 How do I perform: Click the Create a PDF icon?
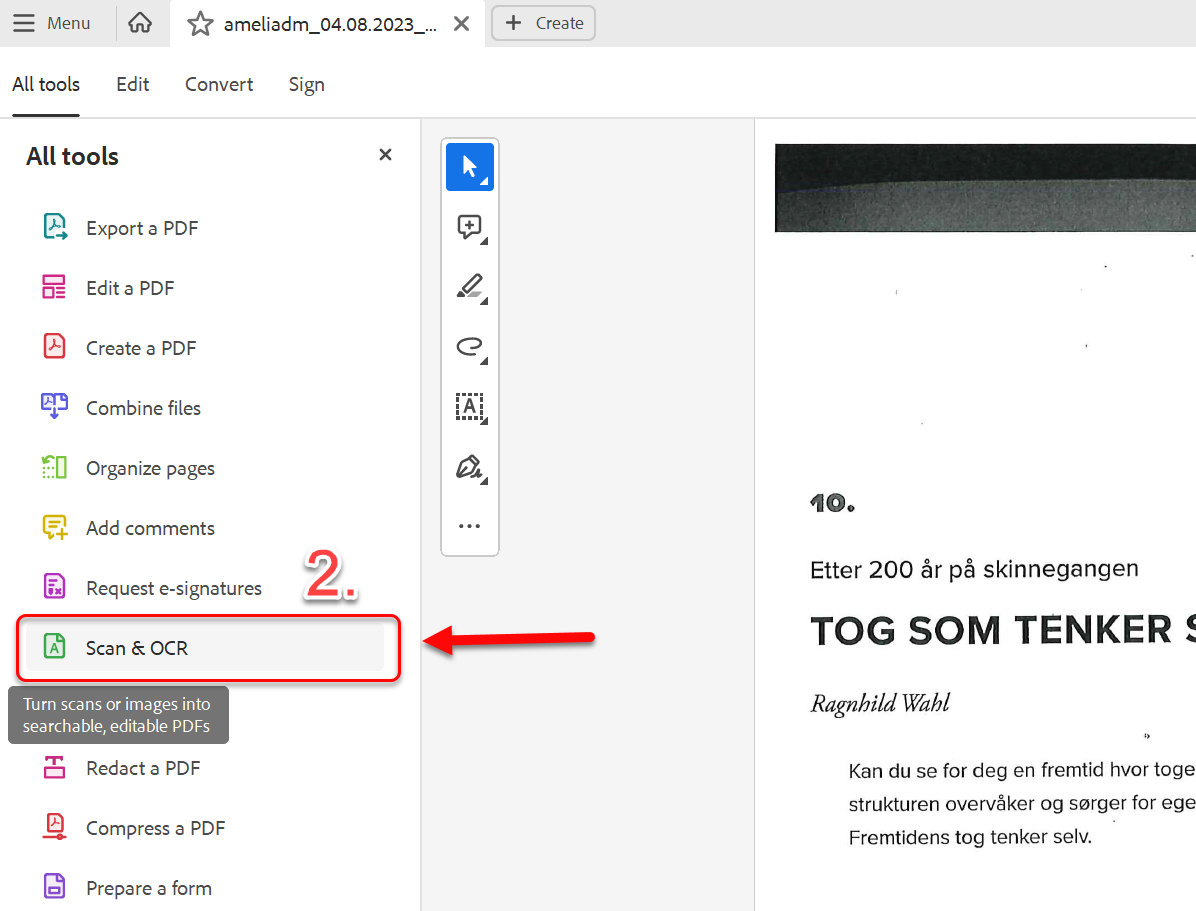[54, 347]
